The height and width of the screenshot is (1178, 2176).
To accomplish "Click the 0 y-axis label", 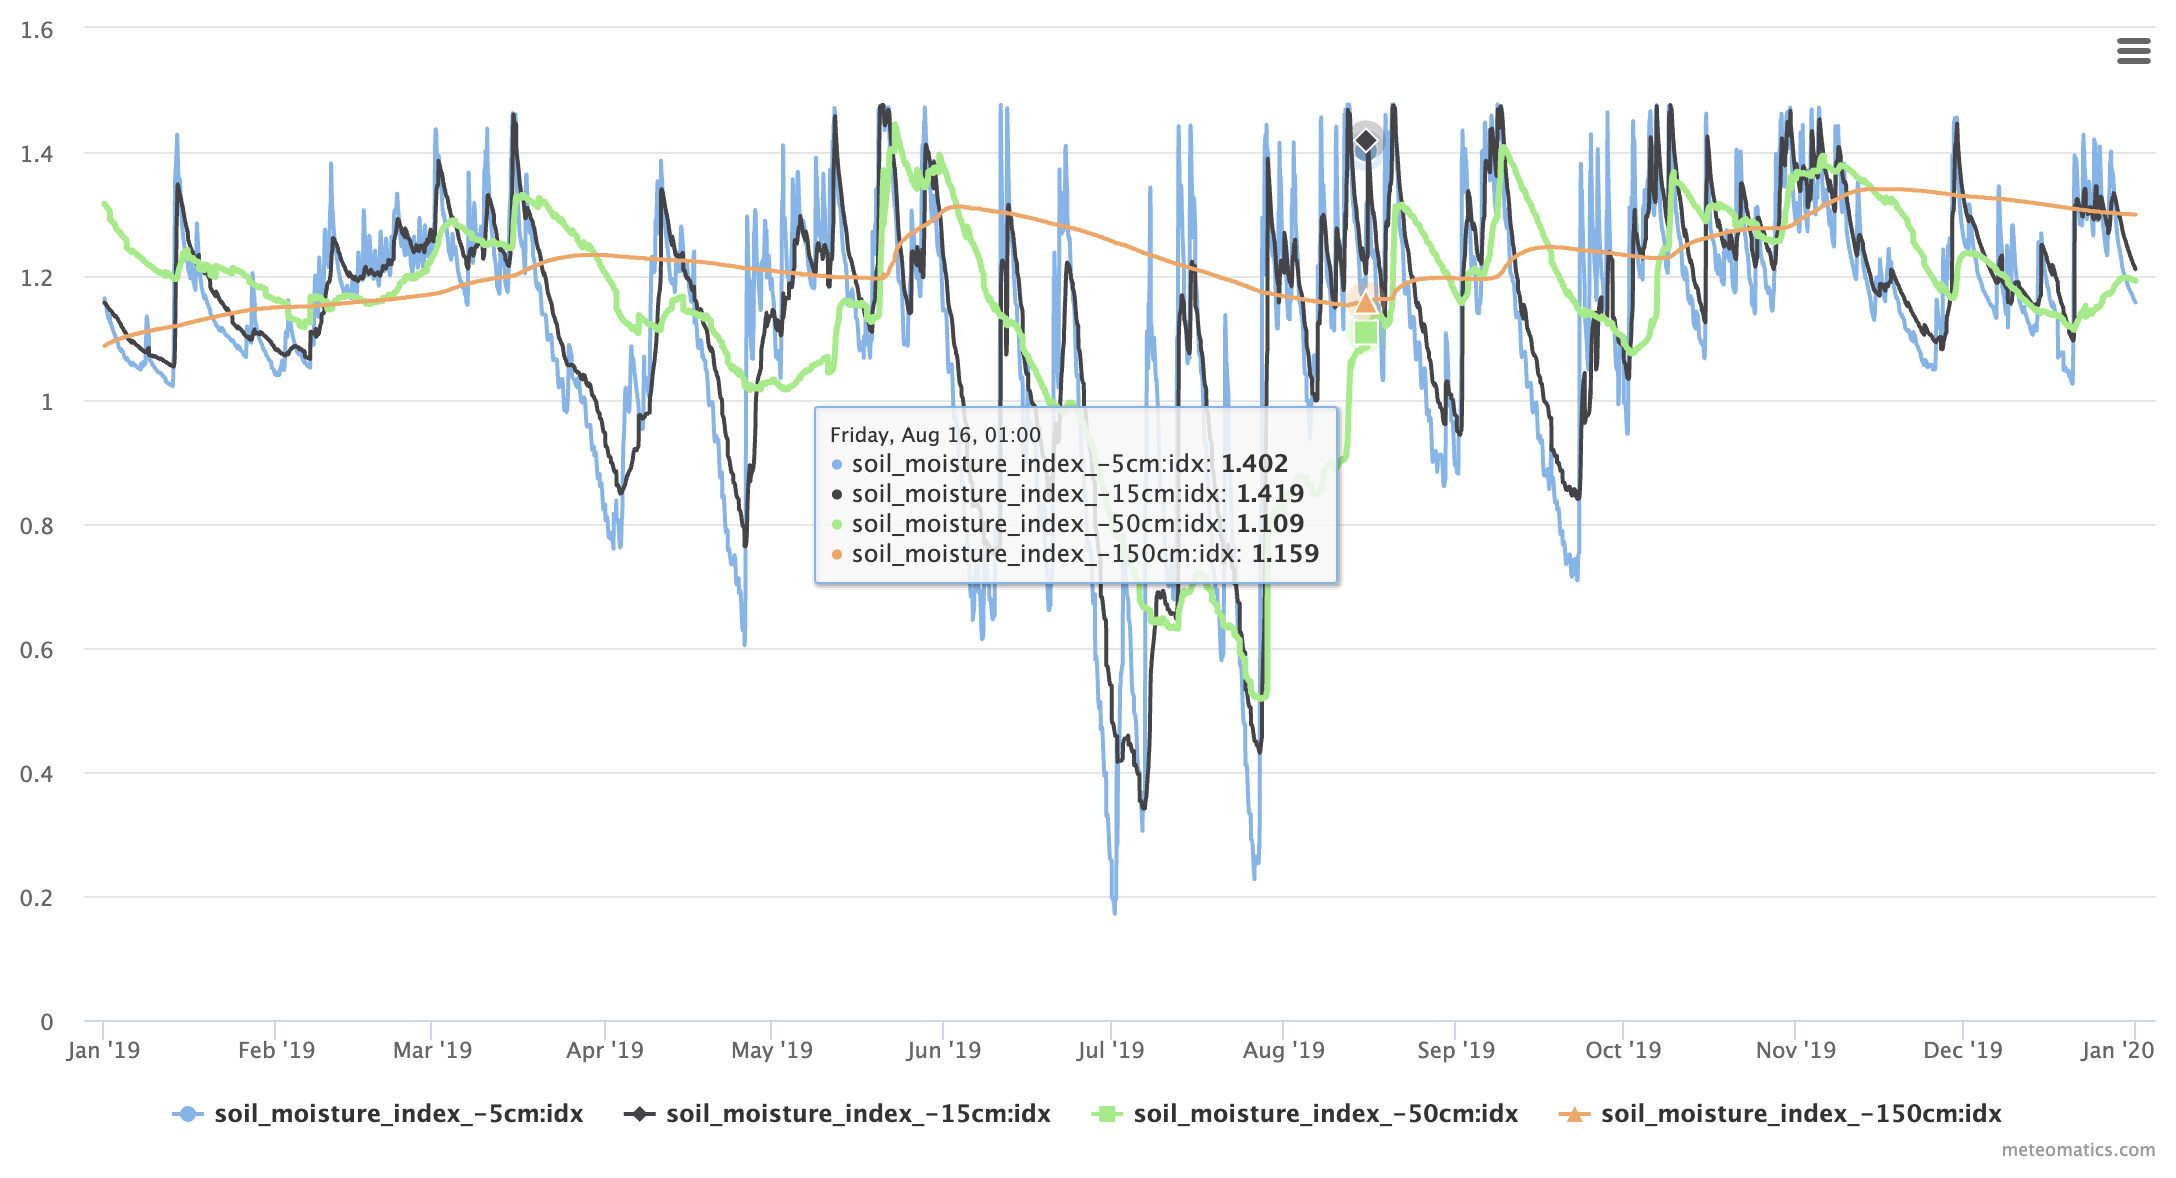I will (46, 1022).
